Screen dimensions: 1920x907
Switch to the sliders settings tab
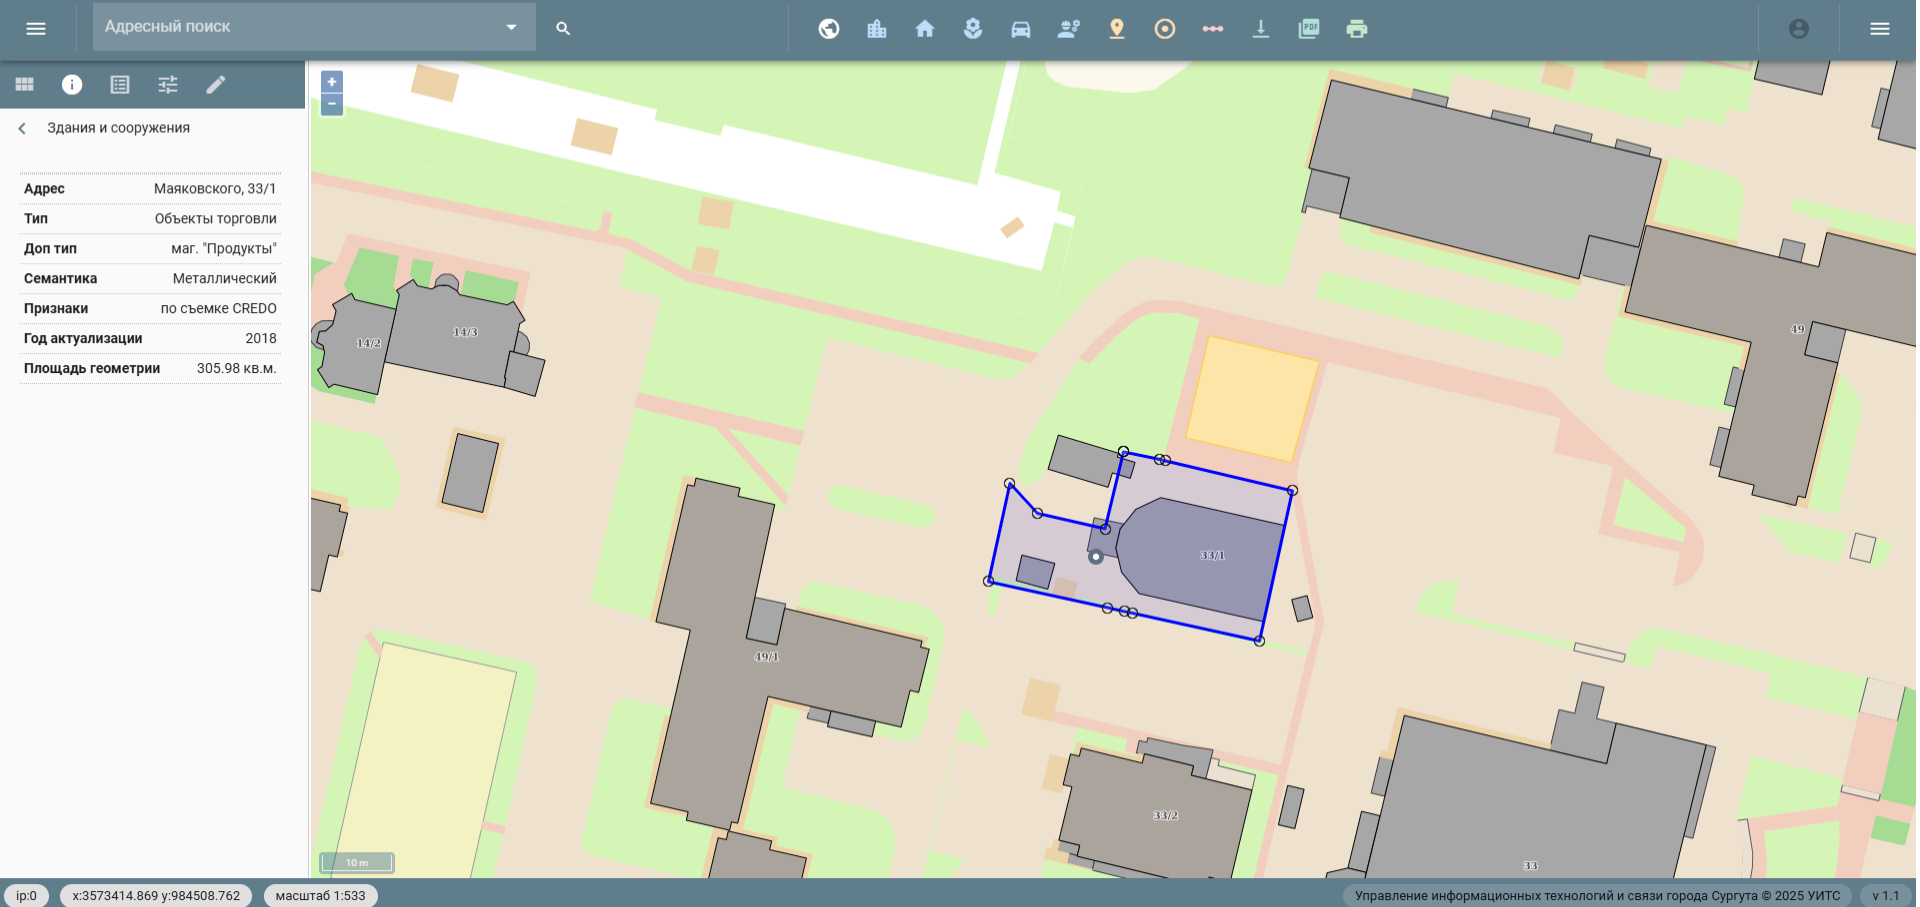(x=168, y=85)
